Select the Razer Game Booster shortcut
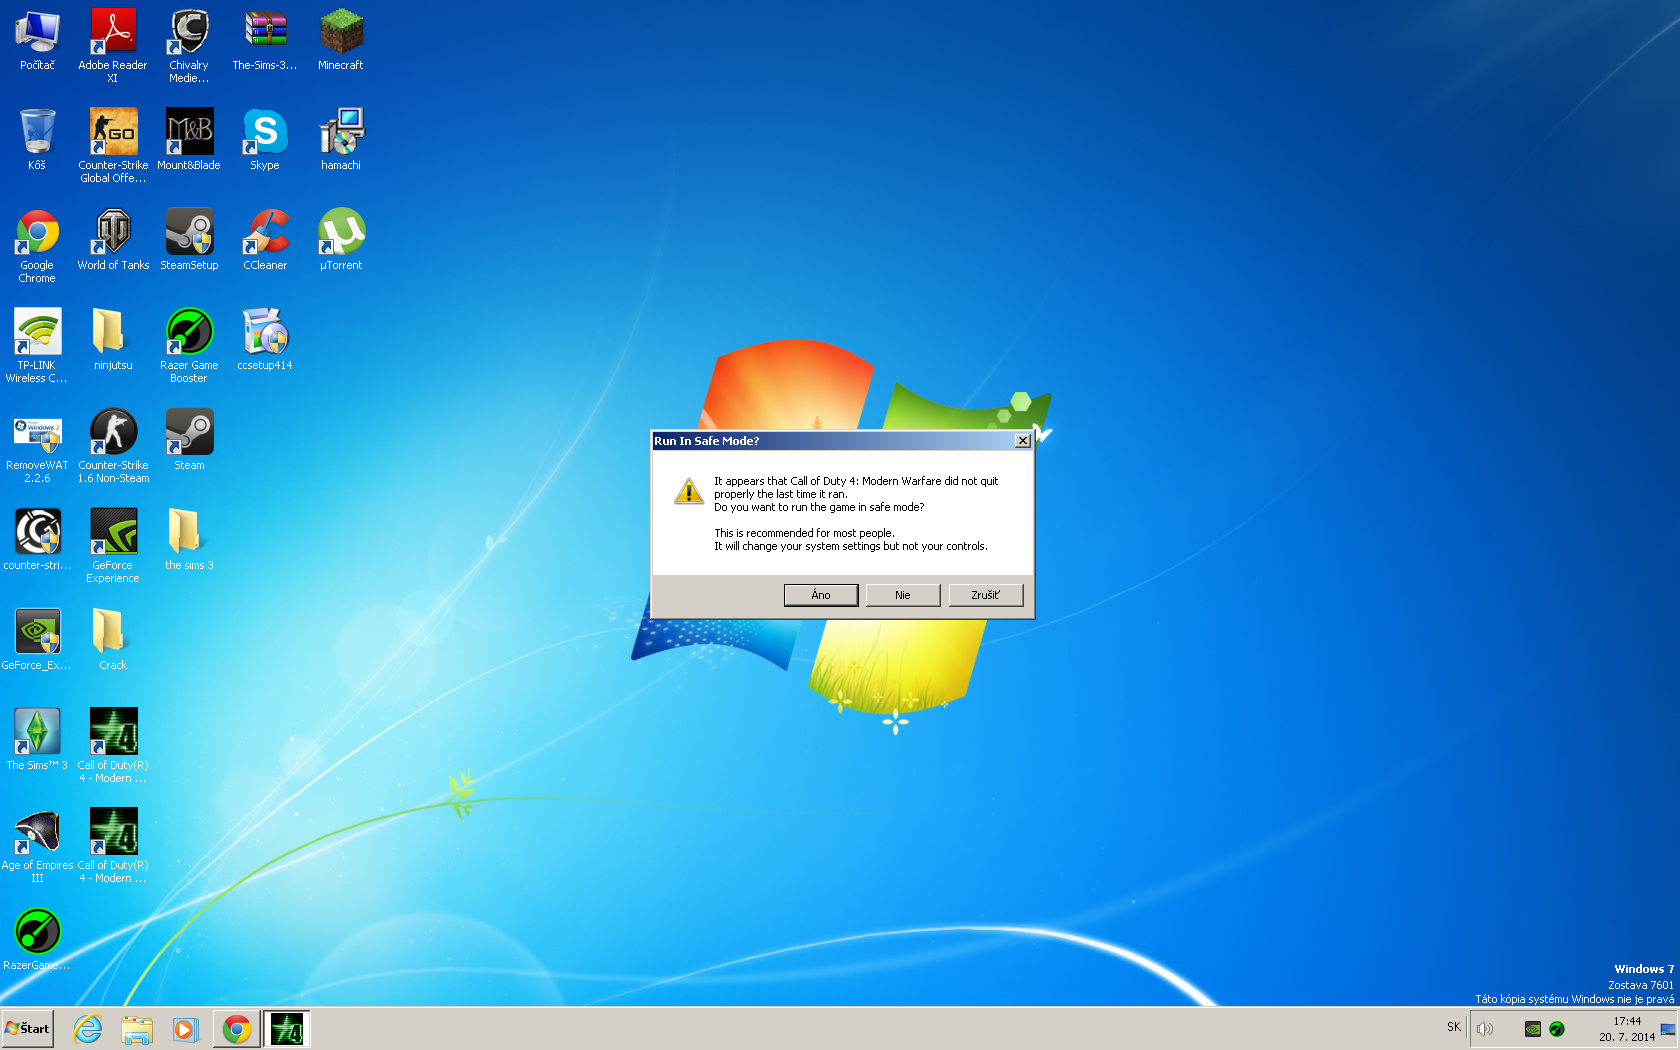Viewport: 1680px width, 1050px height. (x=189, y=346)
